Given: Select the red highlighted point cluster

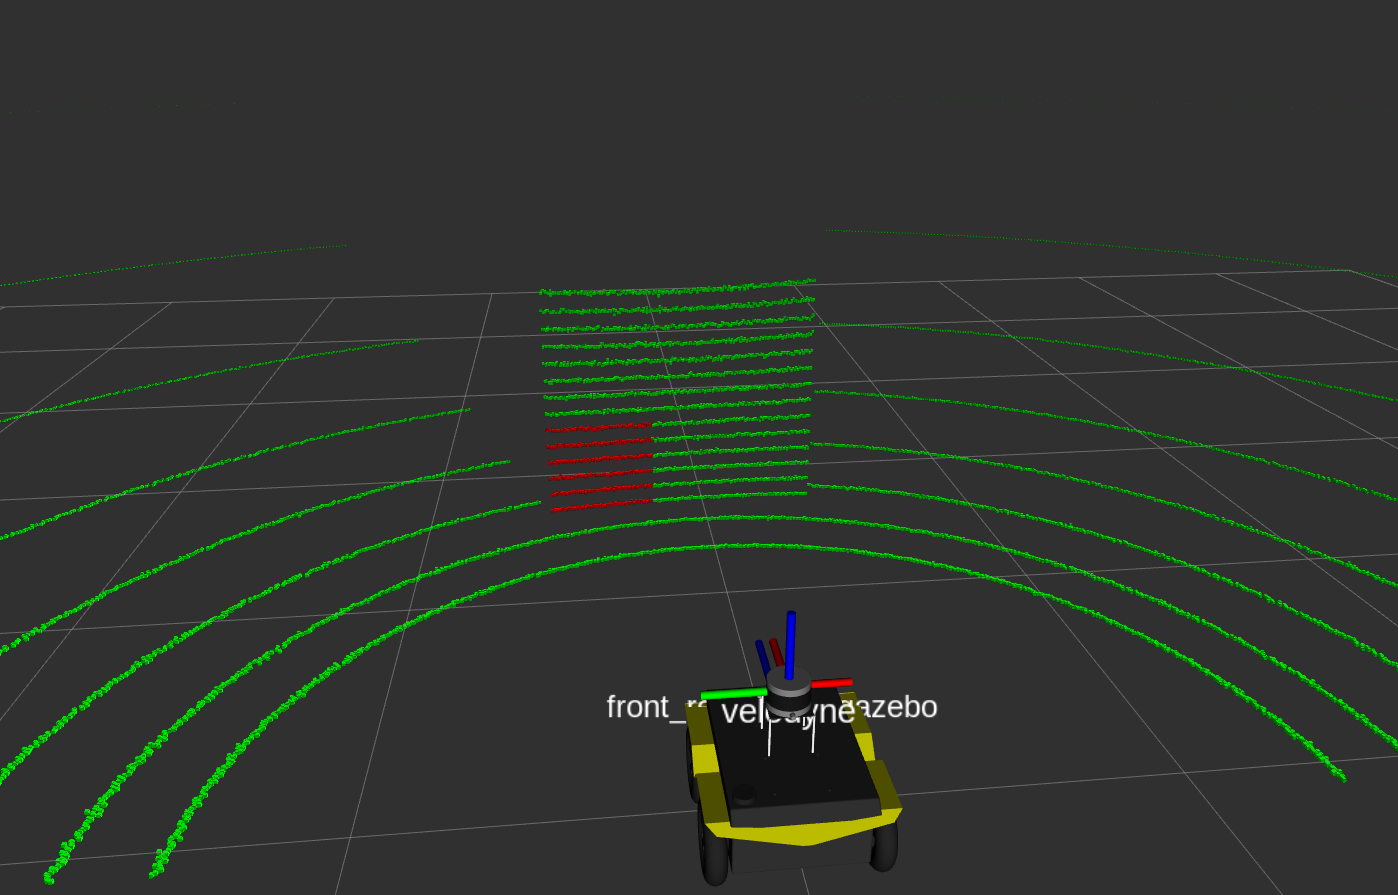Looking at the screenshot, I should click(x=600, y=467).
